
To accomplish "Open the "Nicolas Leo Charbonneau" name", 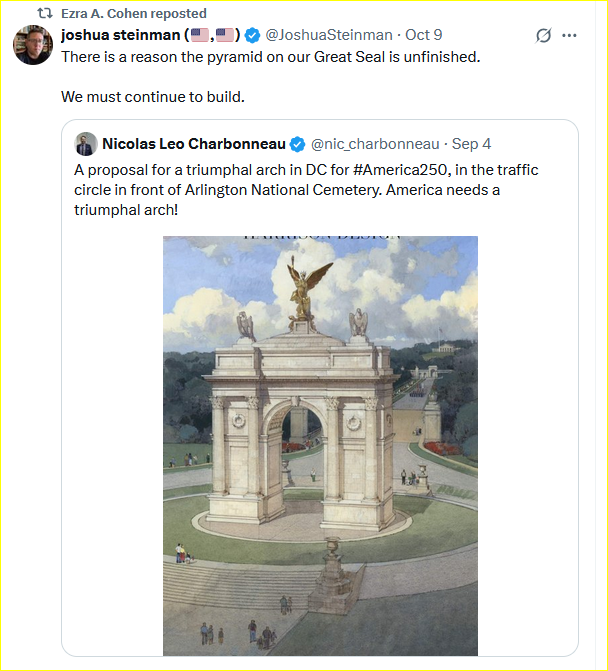I will [x=194, y=143].
